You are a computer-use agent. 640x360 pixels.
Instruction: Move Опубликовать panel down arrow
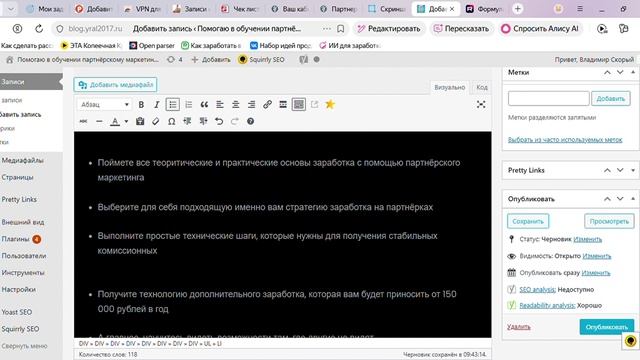coord(620,199)
